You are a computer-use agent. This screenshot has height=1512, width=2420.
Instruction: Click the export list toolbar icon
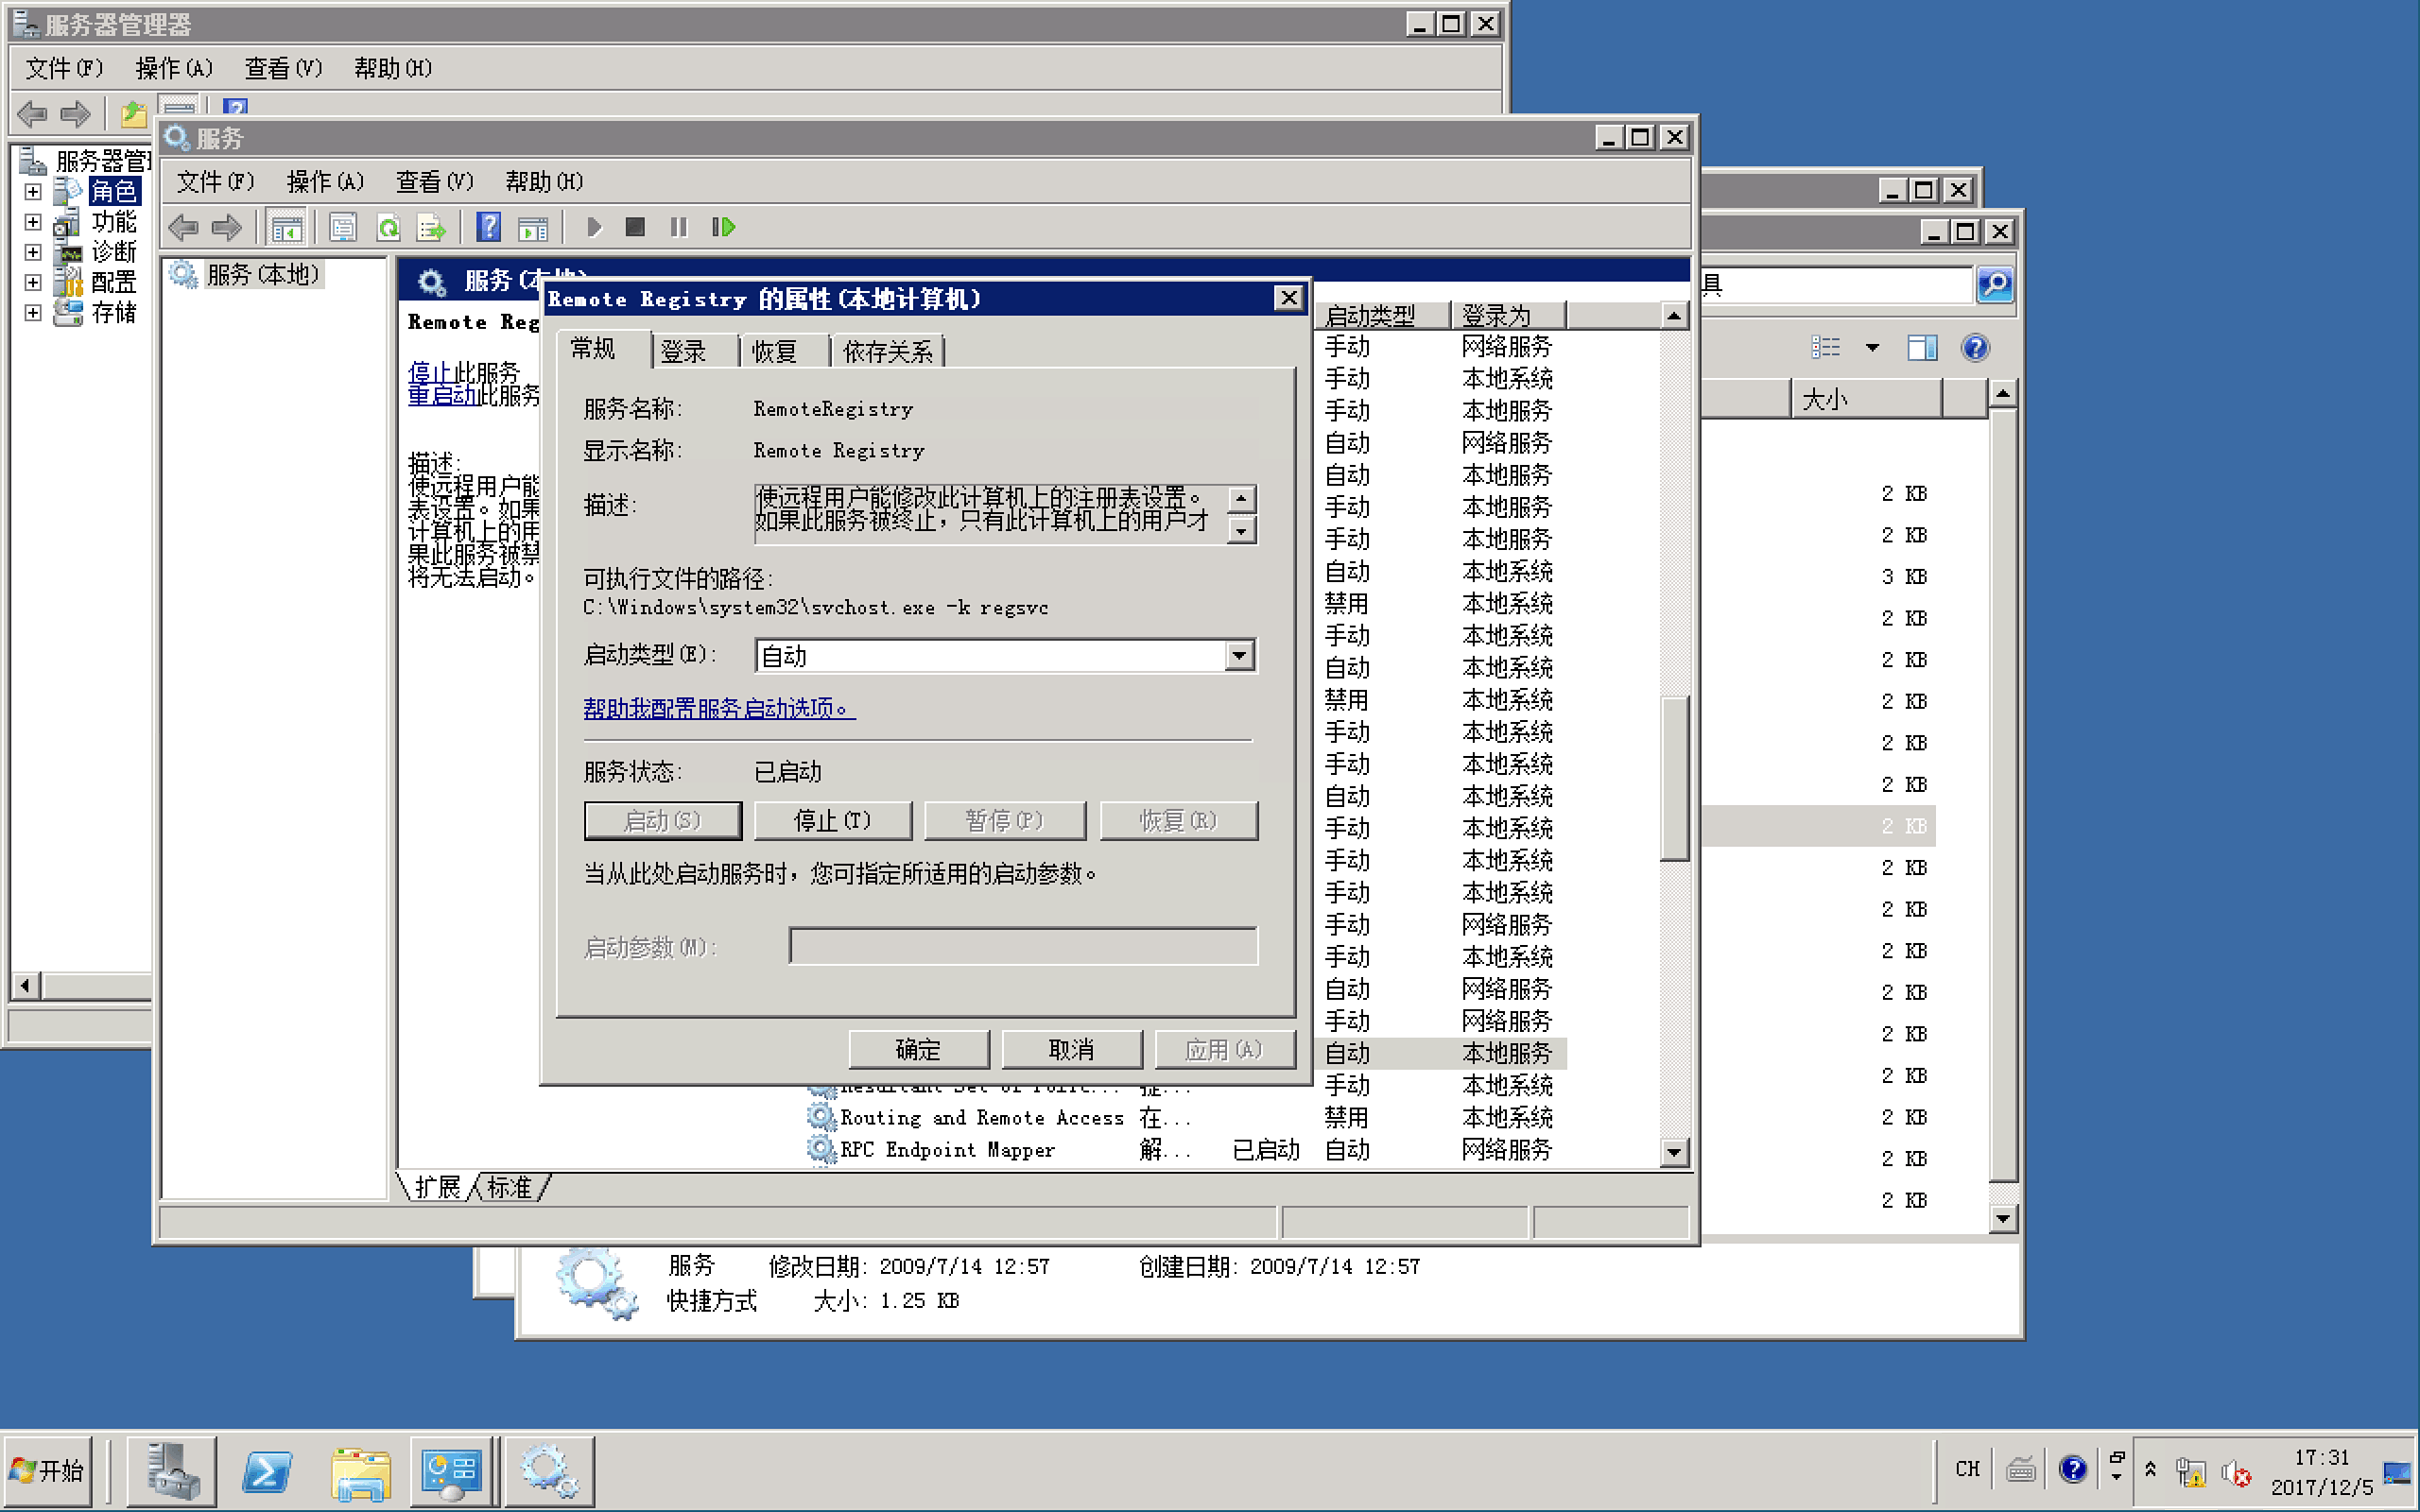tap(431, 228)
